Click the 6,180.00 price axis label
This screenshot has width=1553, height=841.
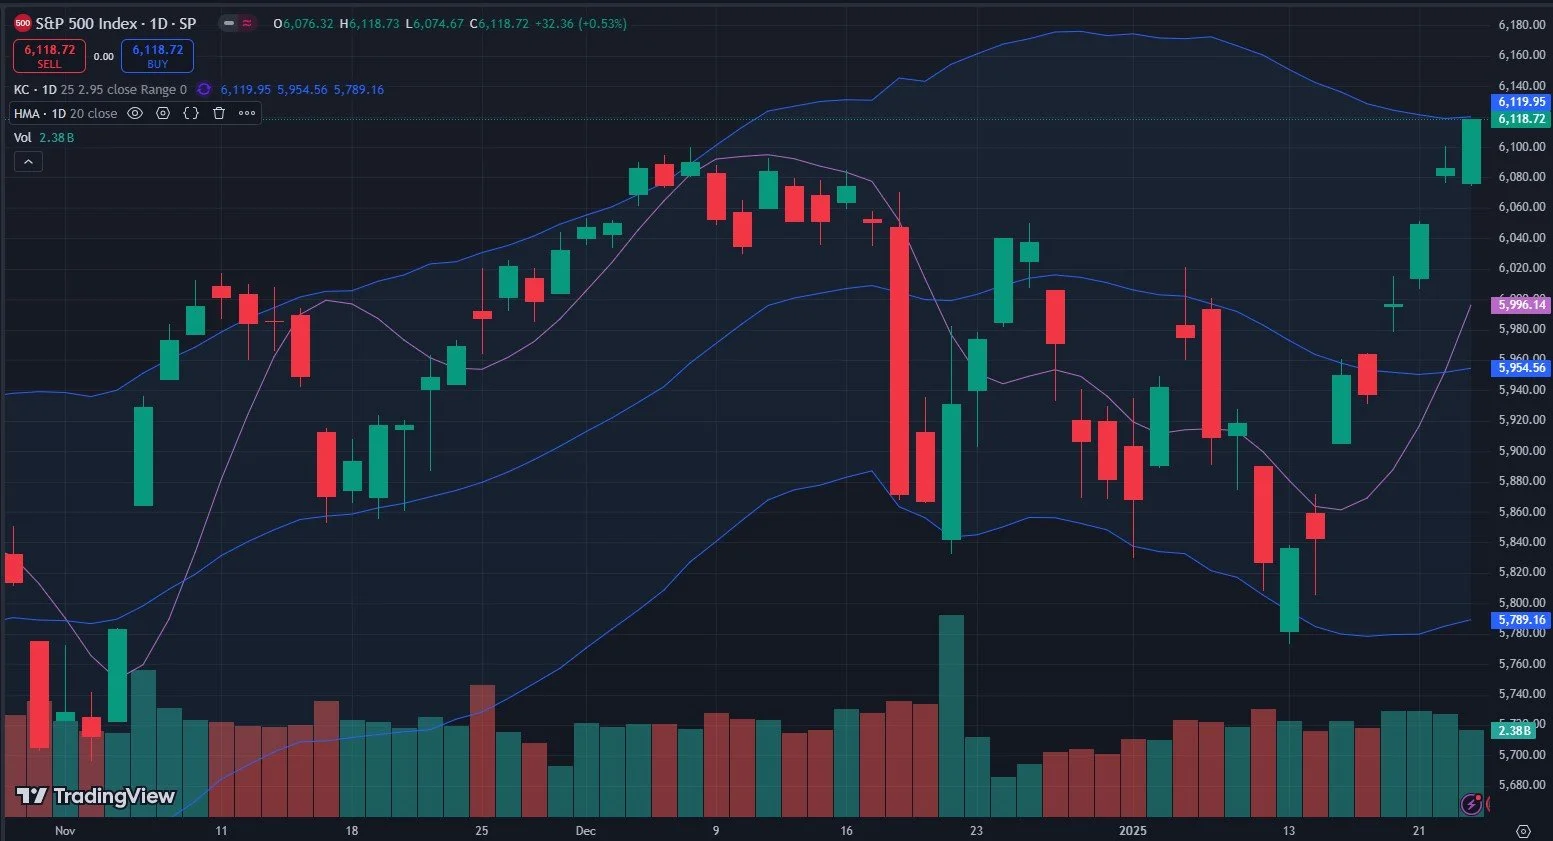pyautogui.click(x=1522, y=25)
